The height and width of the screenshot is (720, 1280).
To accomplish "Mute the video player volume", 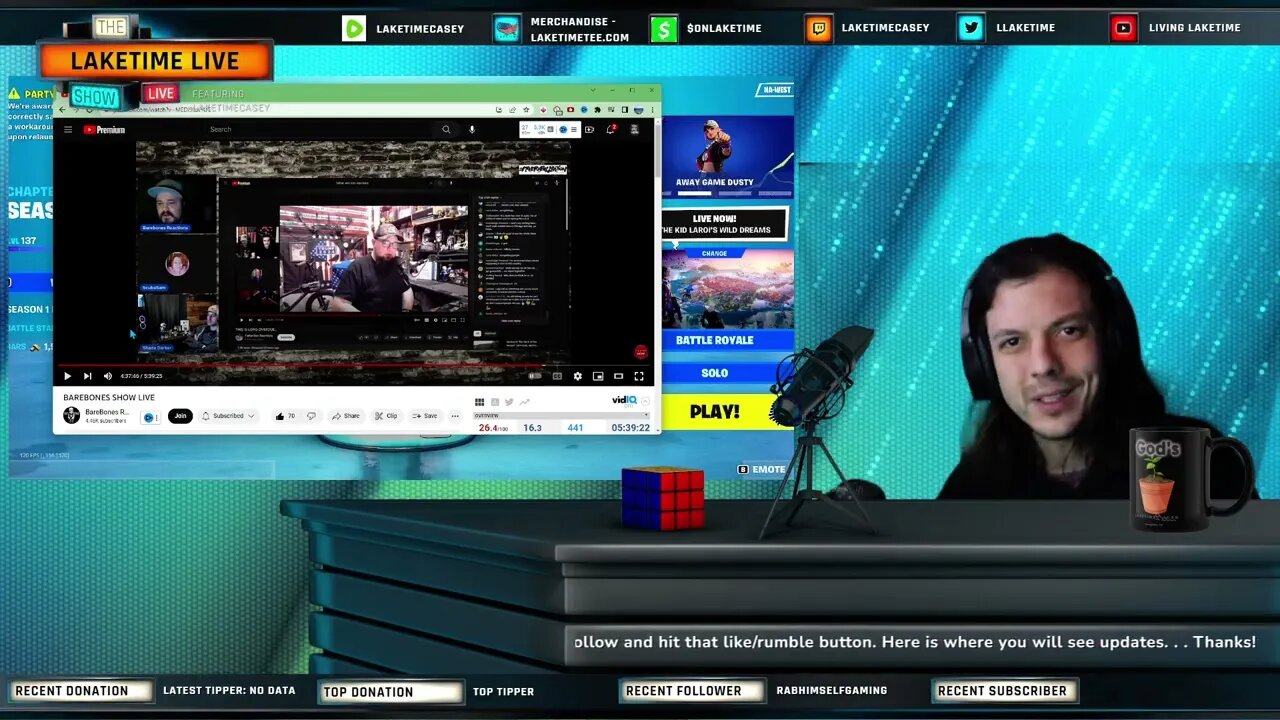I will pyautogui.click(x=108, y=376).
